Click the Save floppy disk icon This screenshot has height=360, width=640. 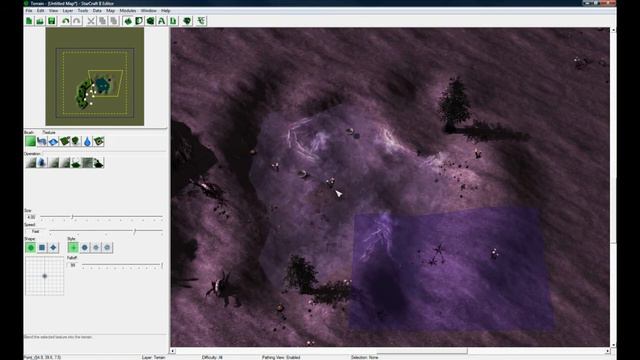[51, 21]
